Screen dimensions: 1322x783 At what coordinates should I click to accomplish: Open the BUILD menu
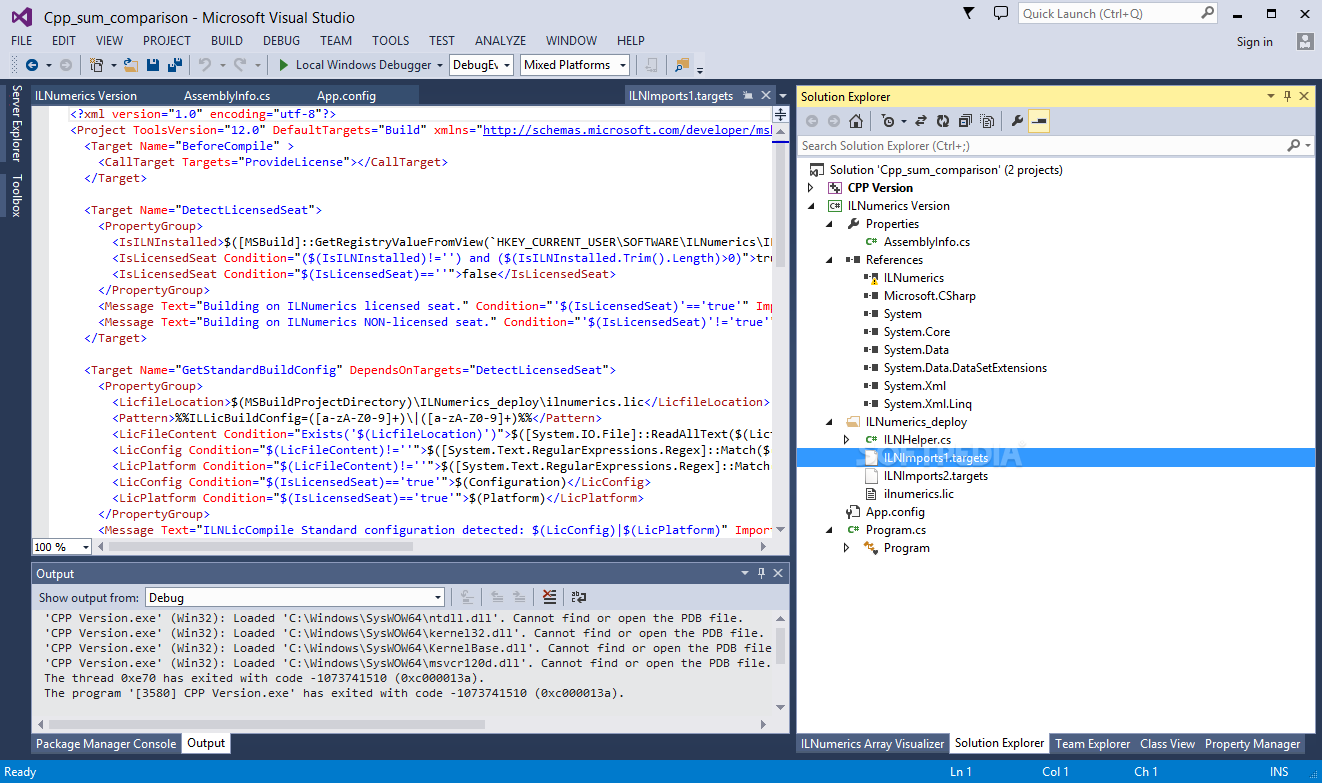[227, 41]
